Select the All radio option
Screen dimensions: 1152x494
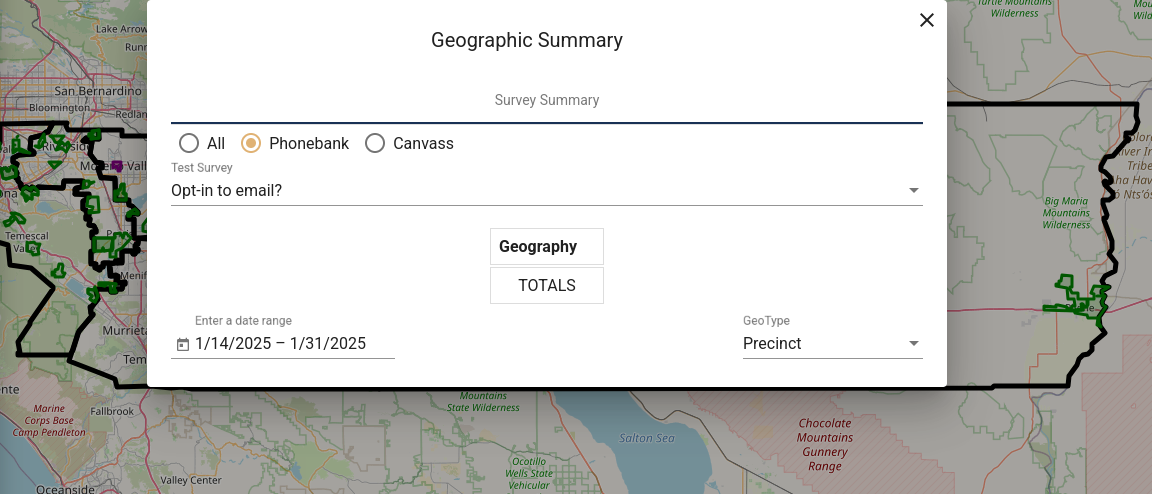coord(189,143)
